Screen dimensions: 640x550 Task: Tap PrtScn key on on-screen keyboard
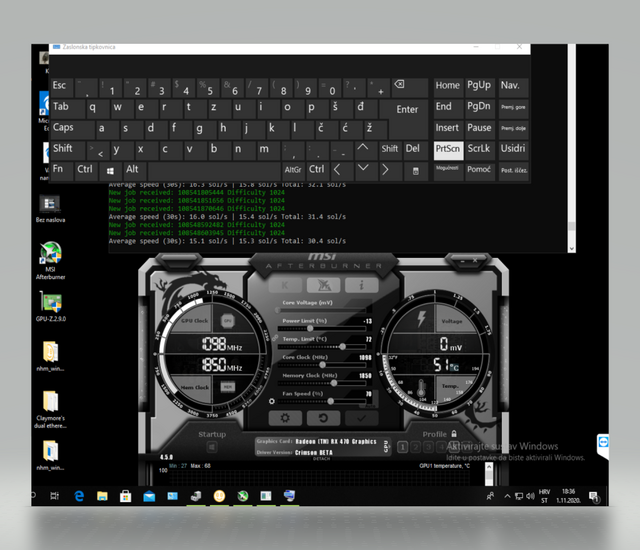point(448,149)
